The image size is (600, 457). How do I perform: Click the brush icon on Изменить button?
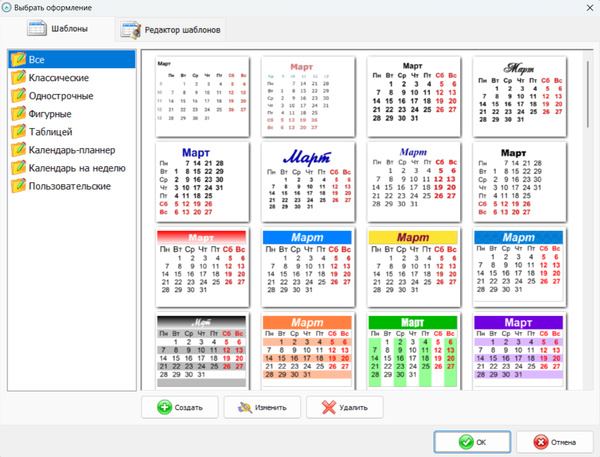point(245,407)
